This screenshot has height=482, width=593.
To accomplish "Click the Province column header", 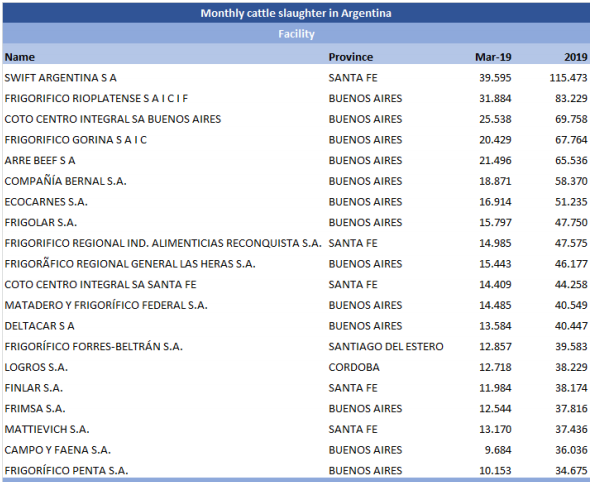I will 351,57.
